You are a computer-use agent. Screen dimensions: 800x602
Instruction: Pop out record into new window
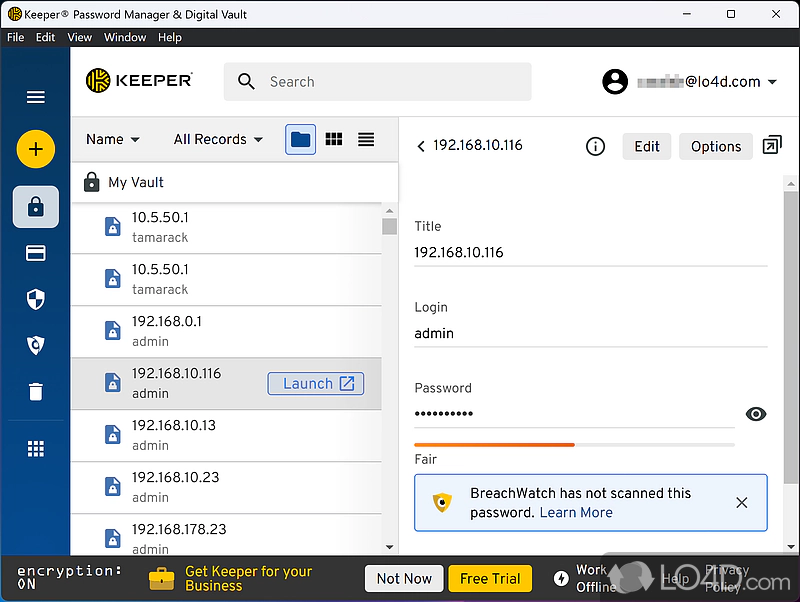tap(771, 146)
